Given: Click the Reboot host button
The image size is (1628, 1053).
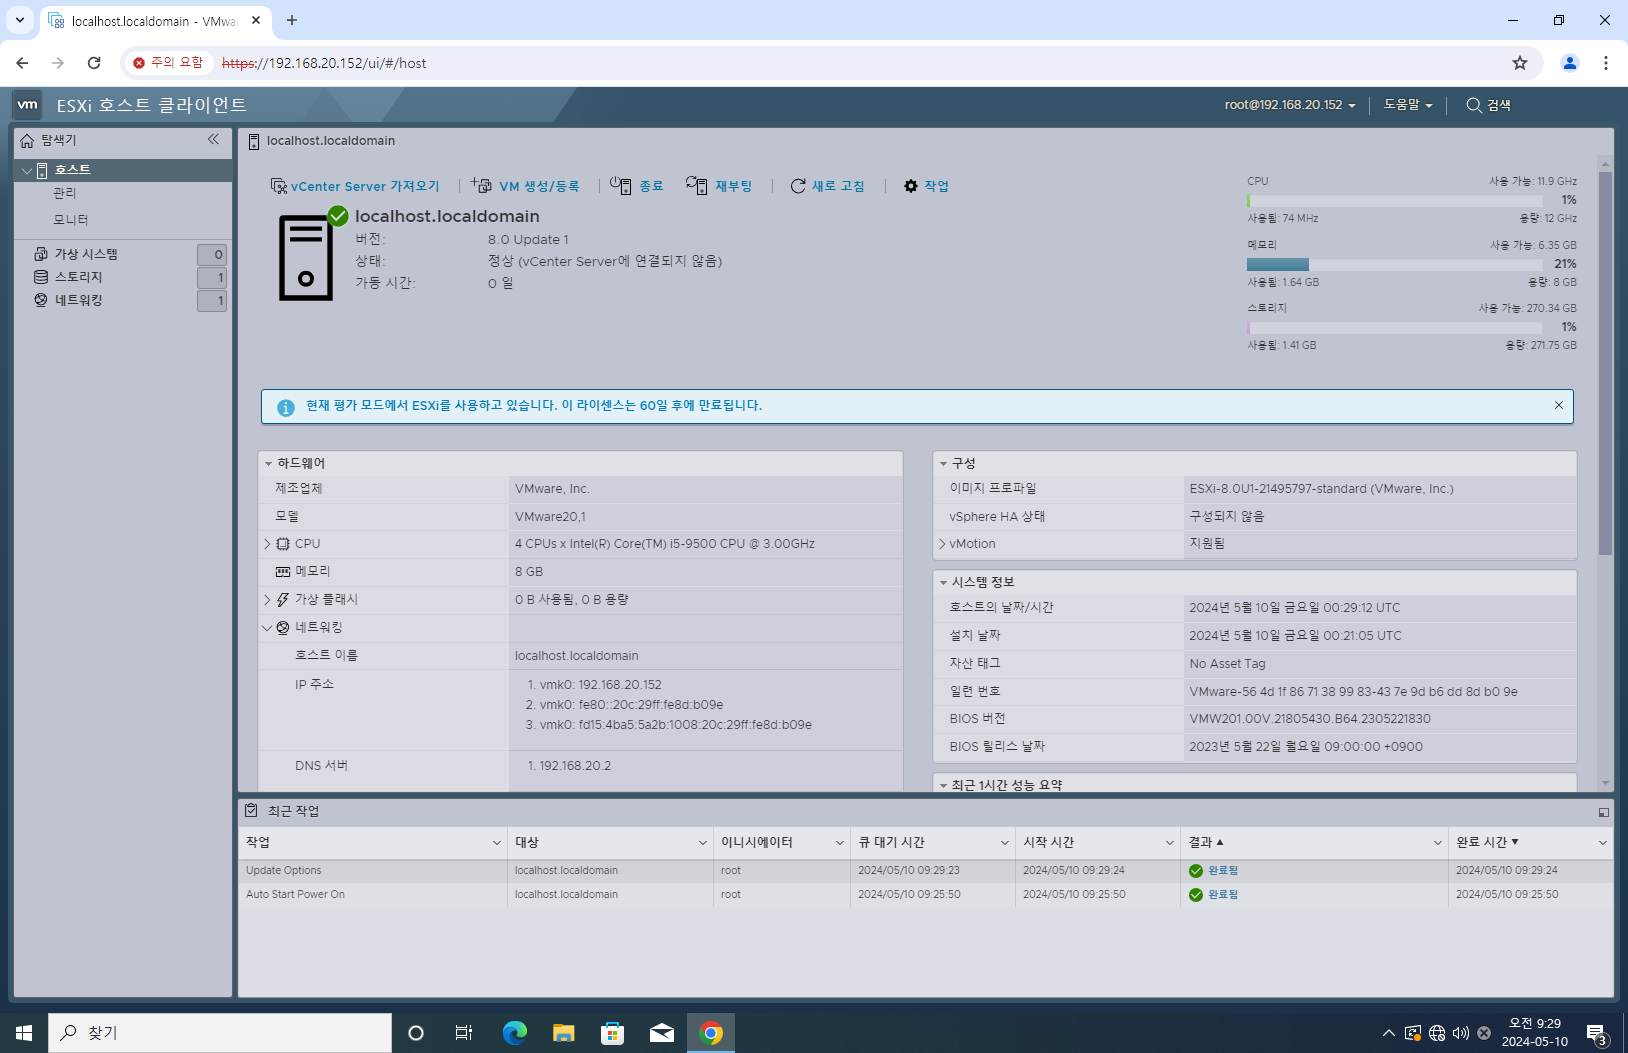Looking at the screenshot, I should (719, 186).
